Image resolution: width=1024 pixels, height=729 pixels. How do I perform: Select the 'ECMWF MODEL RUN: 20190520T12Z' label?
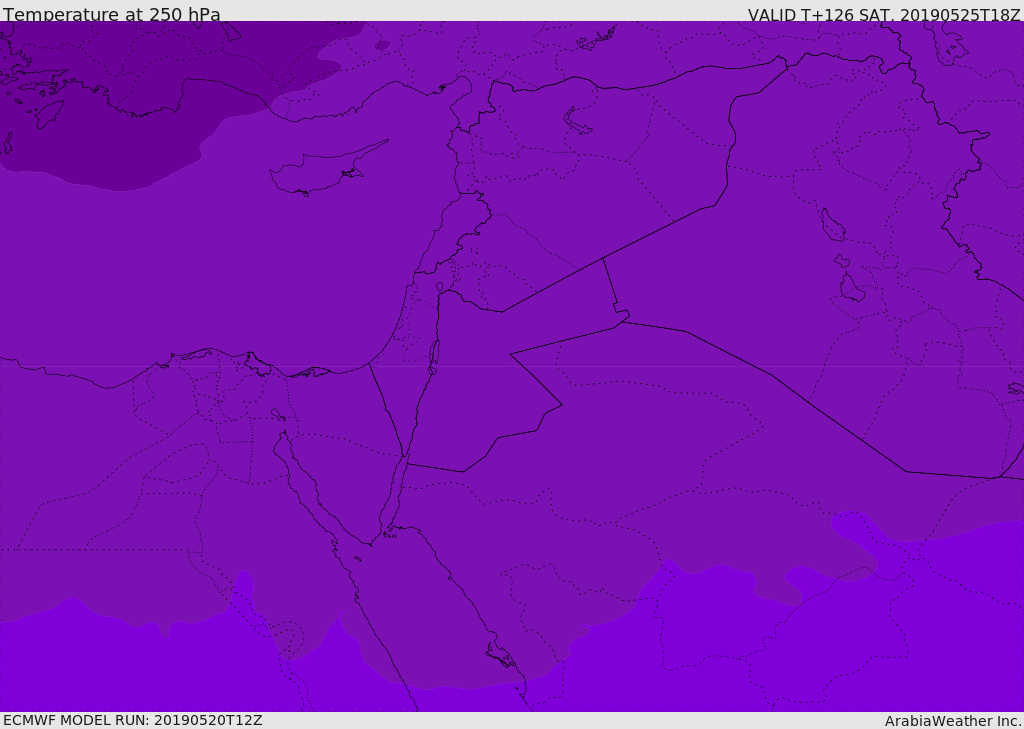point(133,720)
